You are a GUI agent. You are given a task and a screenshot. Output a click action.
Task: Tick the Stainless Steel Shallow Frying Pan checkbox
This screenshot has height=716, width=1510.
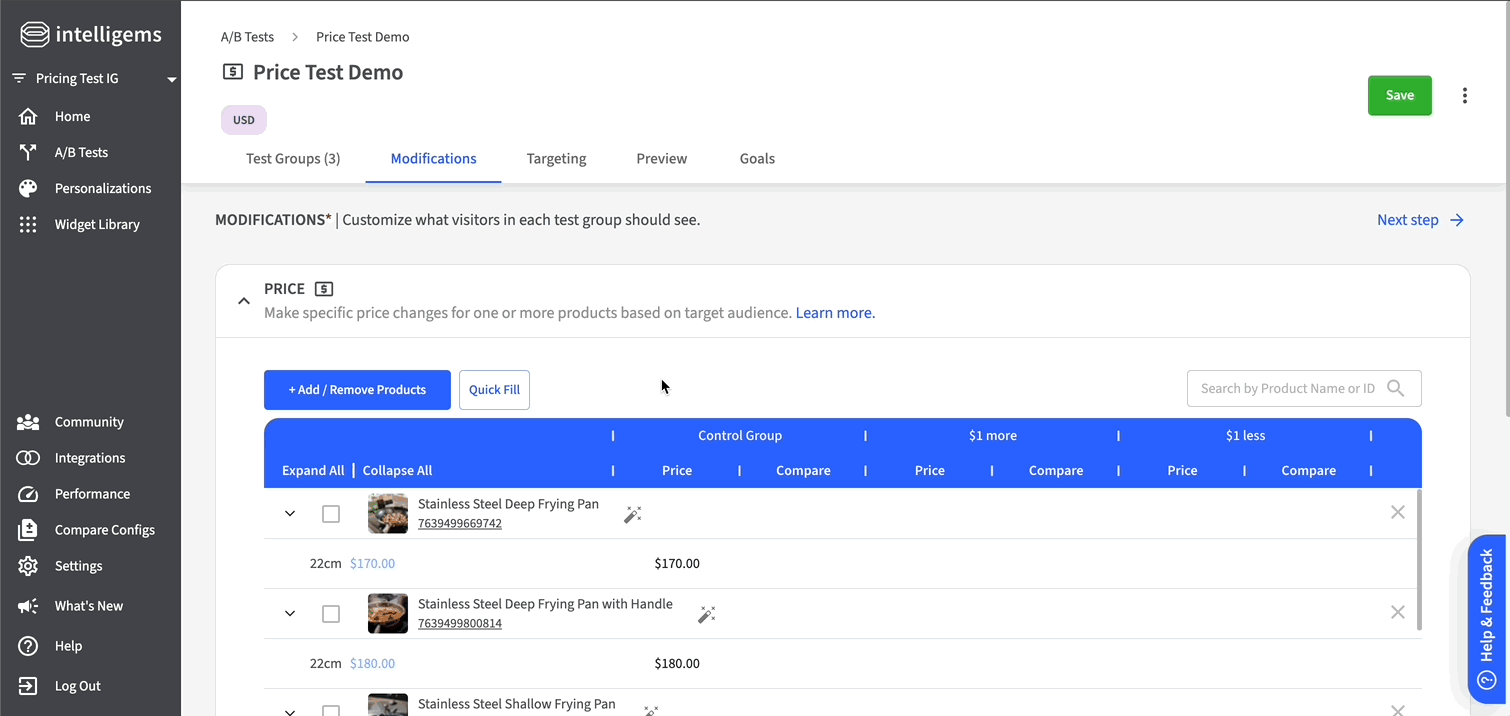point(331,710)
